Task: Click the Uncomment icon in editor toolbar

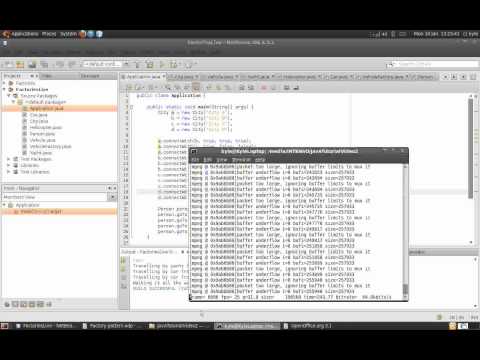Action: click(296, 87)
